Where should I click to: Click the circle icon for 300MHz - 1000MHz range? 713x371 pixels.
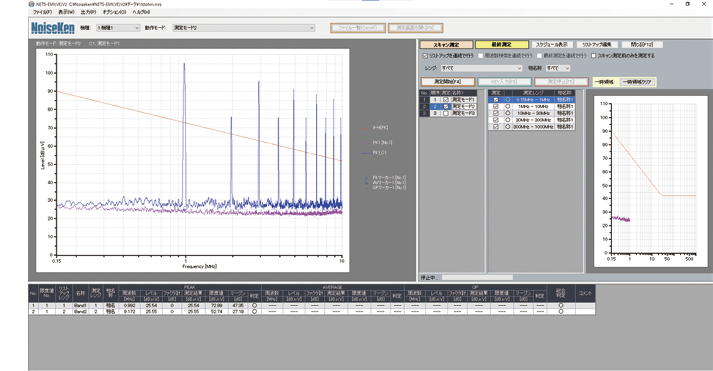(508, 127)
